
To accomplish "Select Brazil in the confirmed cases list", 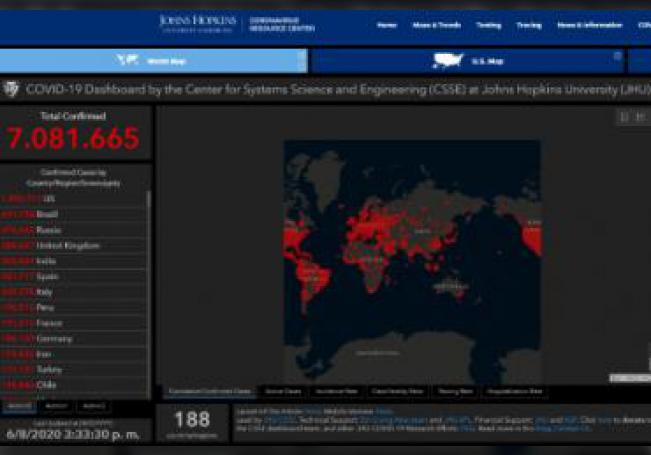I will pyautogui.click(x=48, y=214).
